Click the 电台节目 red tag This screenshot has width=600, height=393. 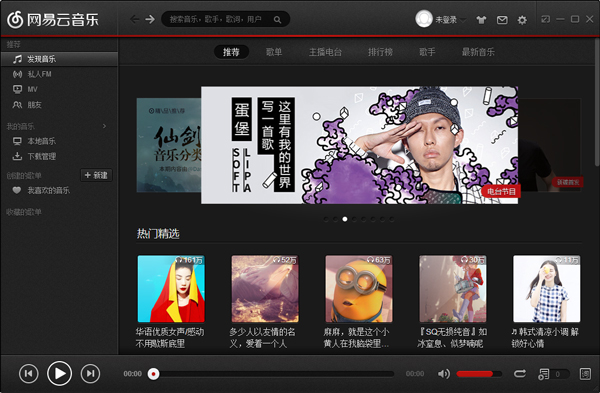[x=501, y=191]
